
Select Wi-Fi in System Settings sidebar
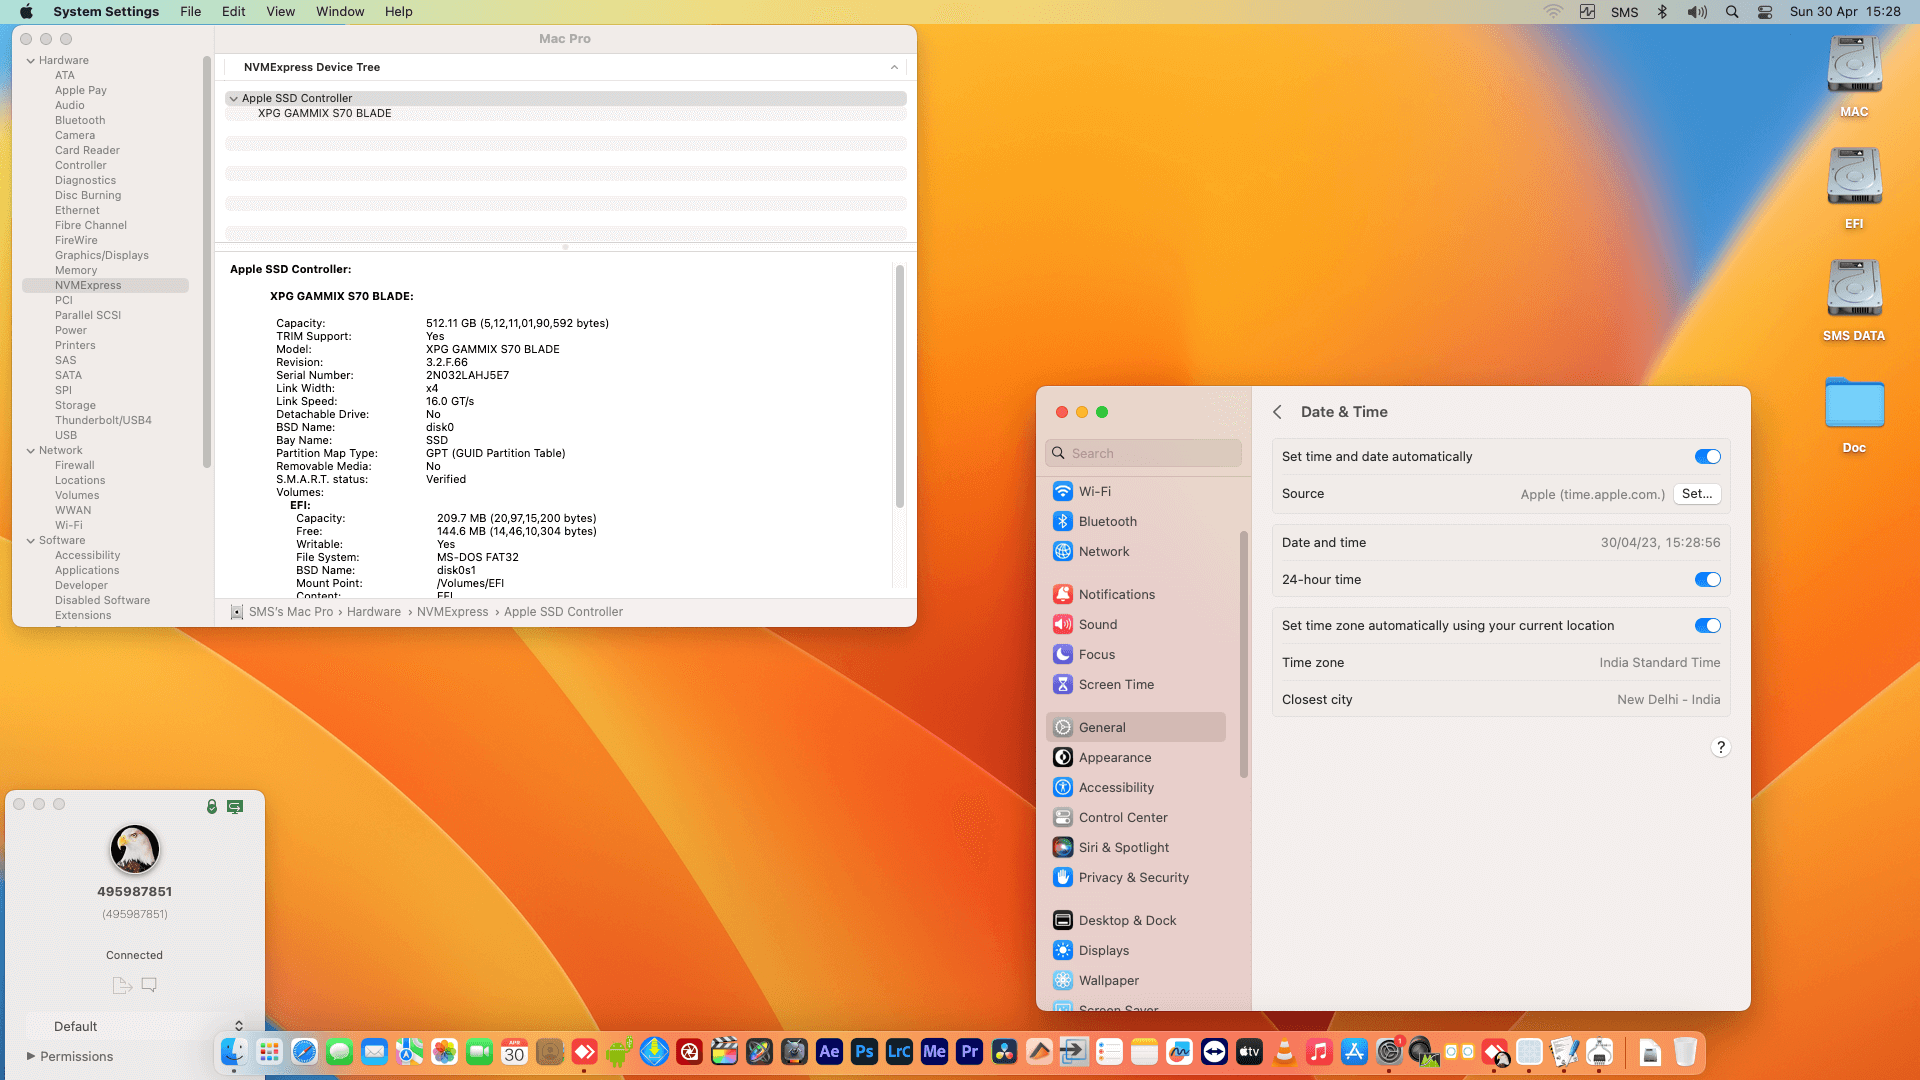click(1136, 492)
